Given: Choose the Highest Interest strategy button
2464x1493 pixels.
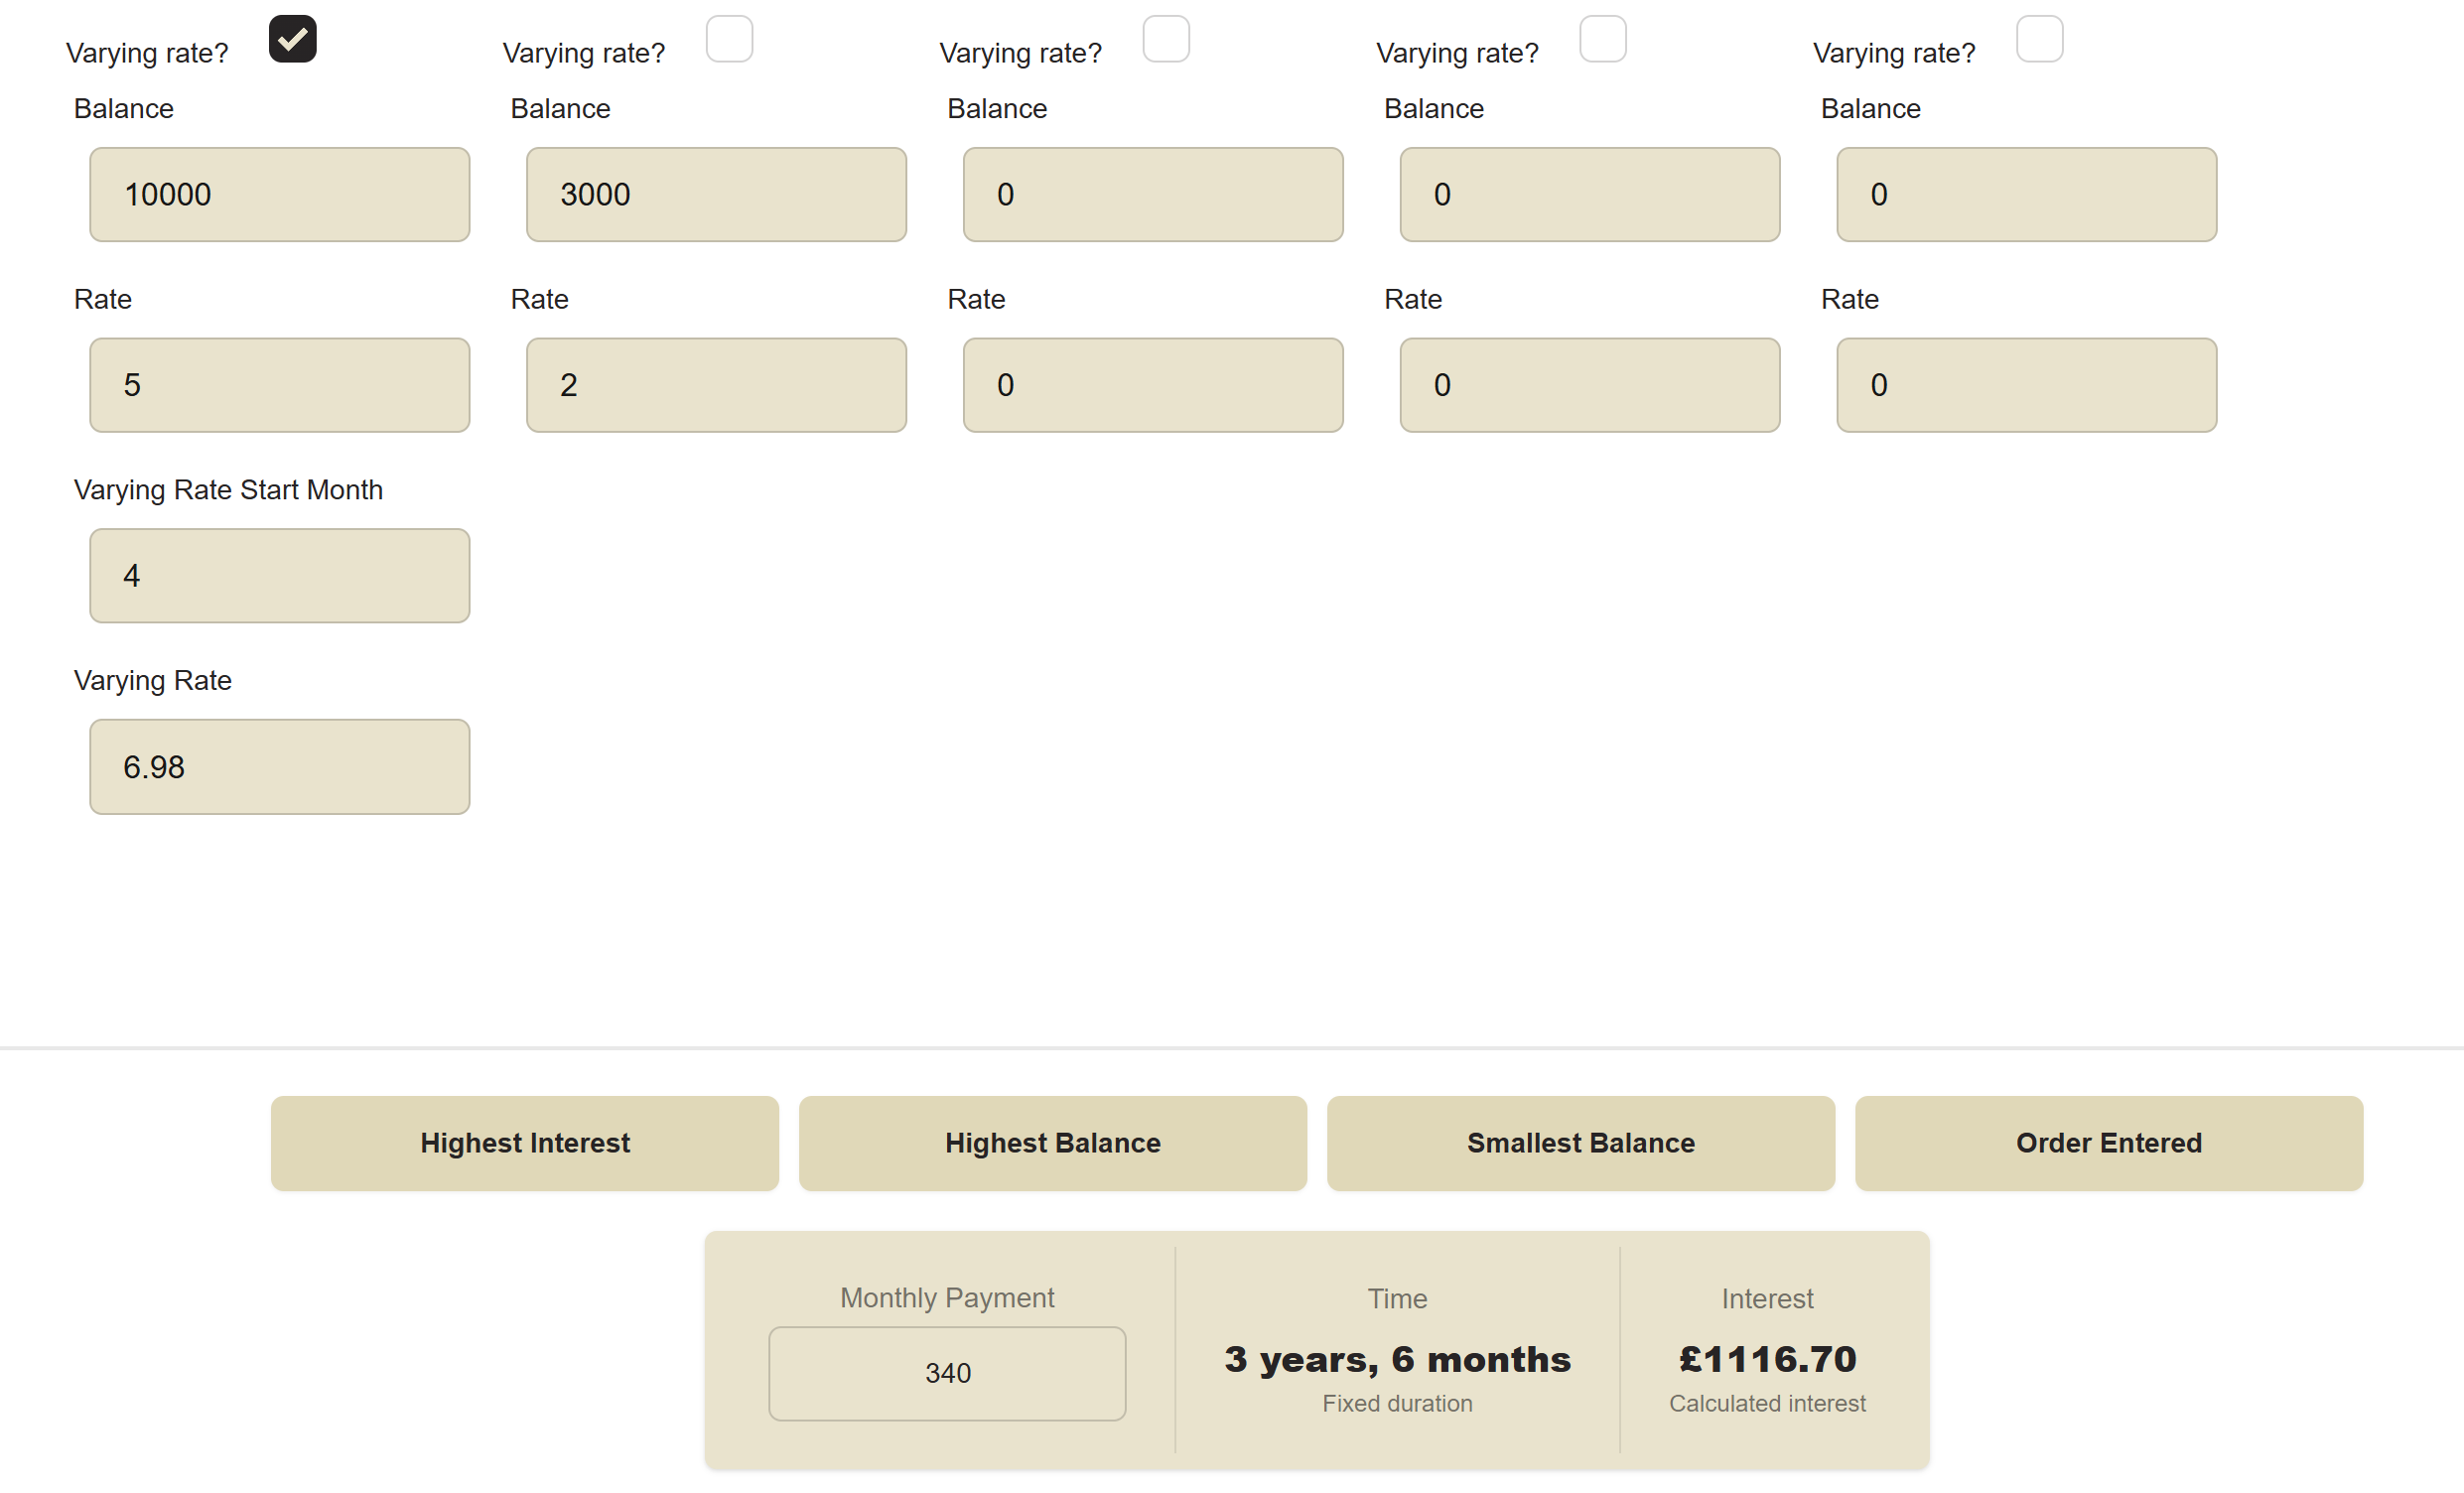Looking at the screenshot, I should coord(524,1143).
